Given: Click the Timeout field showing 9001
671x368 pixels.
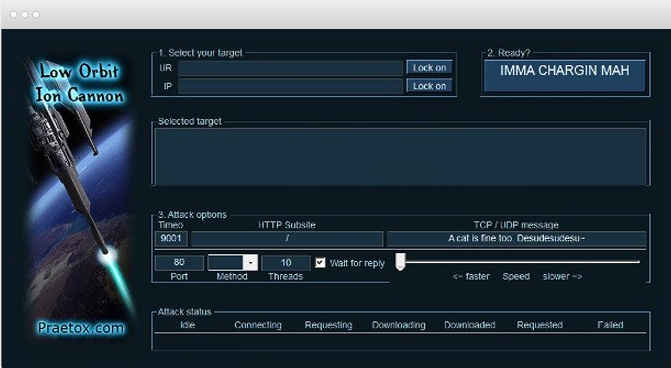Looking at the screenshot, I should tap(171, 238).
